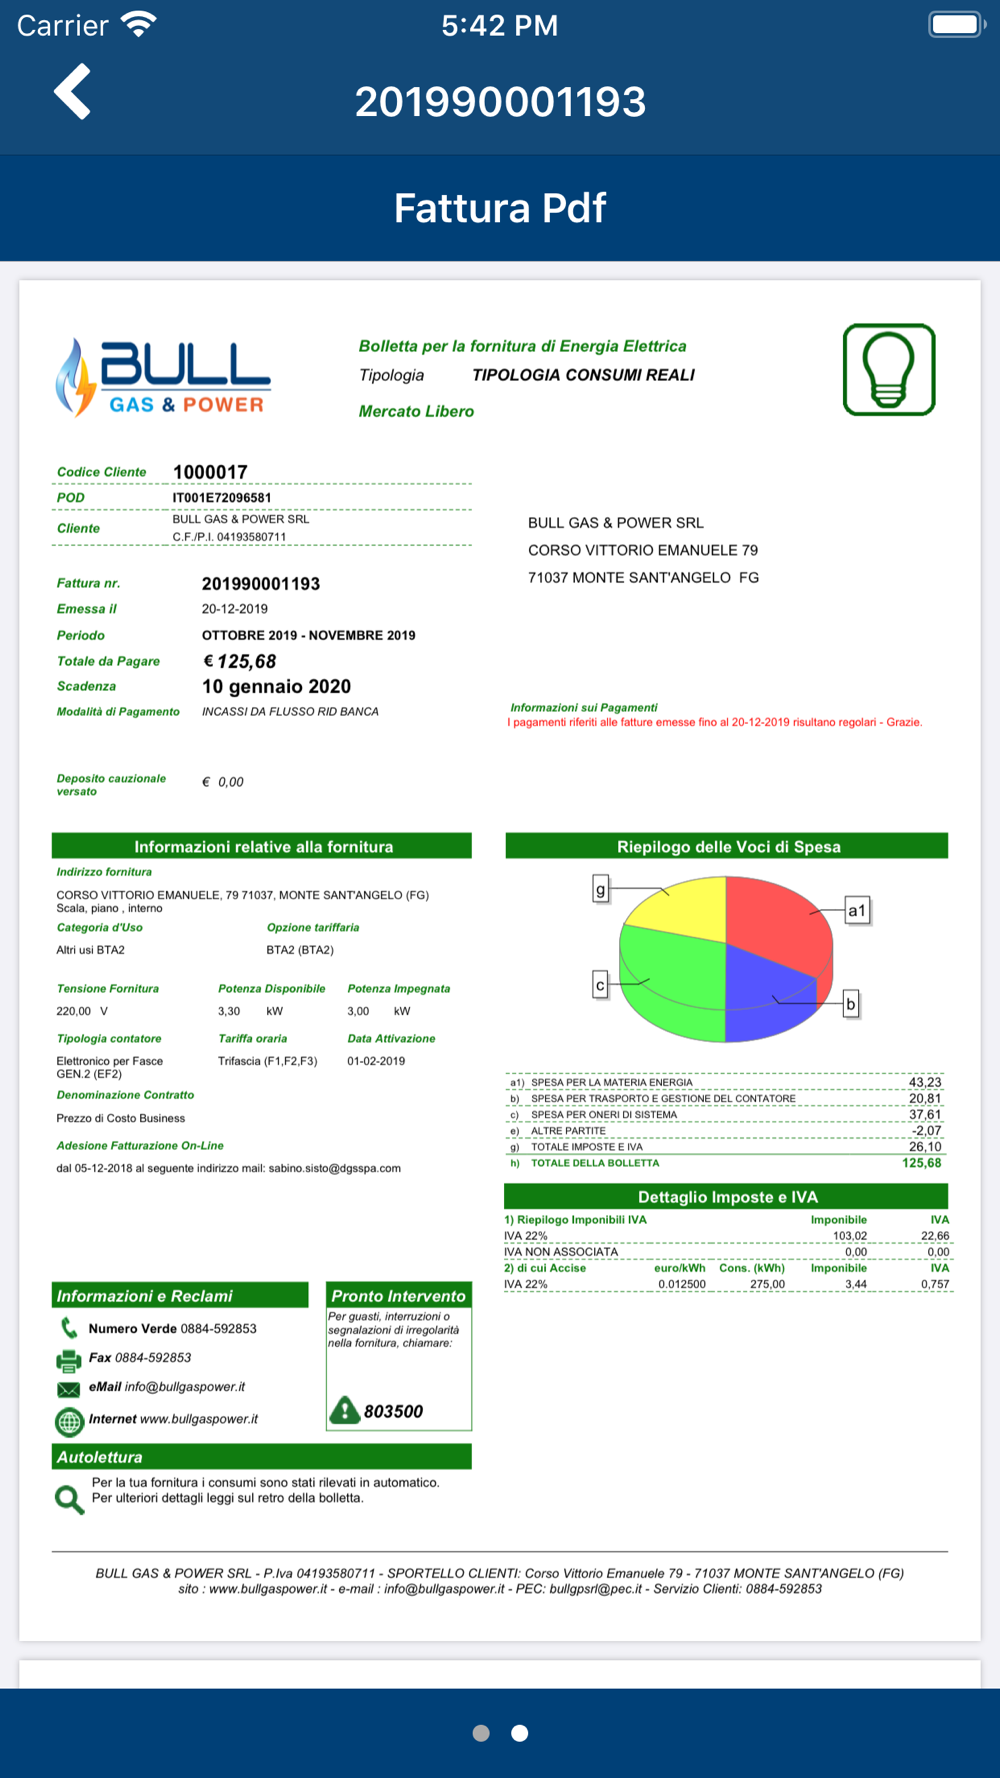Tap emergency number 803500
This screenshot has height=1778, width=1000.
coord(393,1411)
